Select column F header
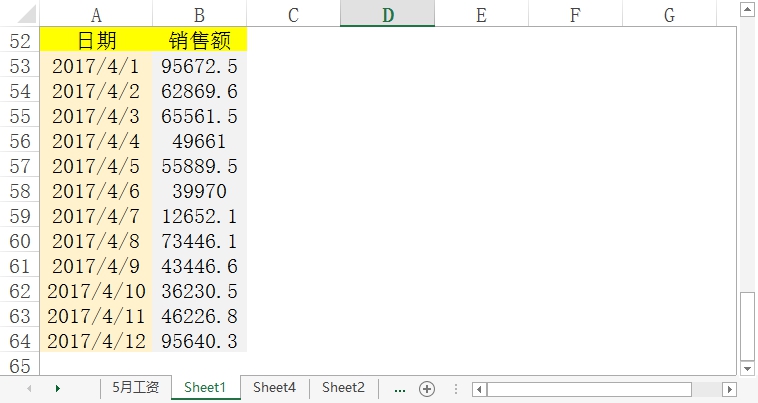The height and width of the screenshot is (403, 758). pyautogui.click(x=575, y=14)
